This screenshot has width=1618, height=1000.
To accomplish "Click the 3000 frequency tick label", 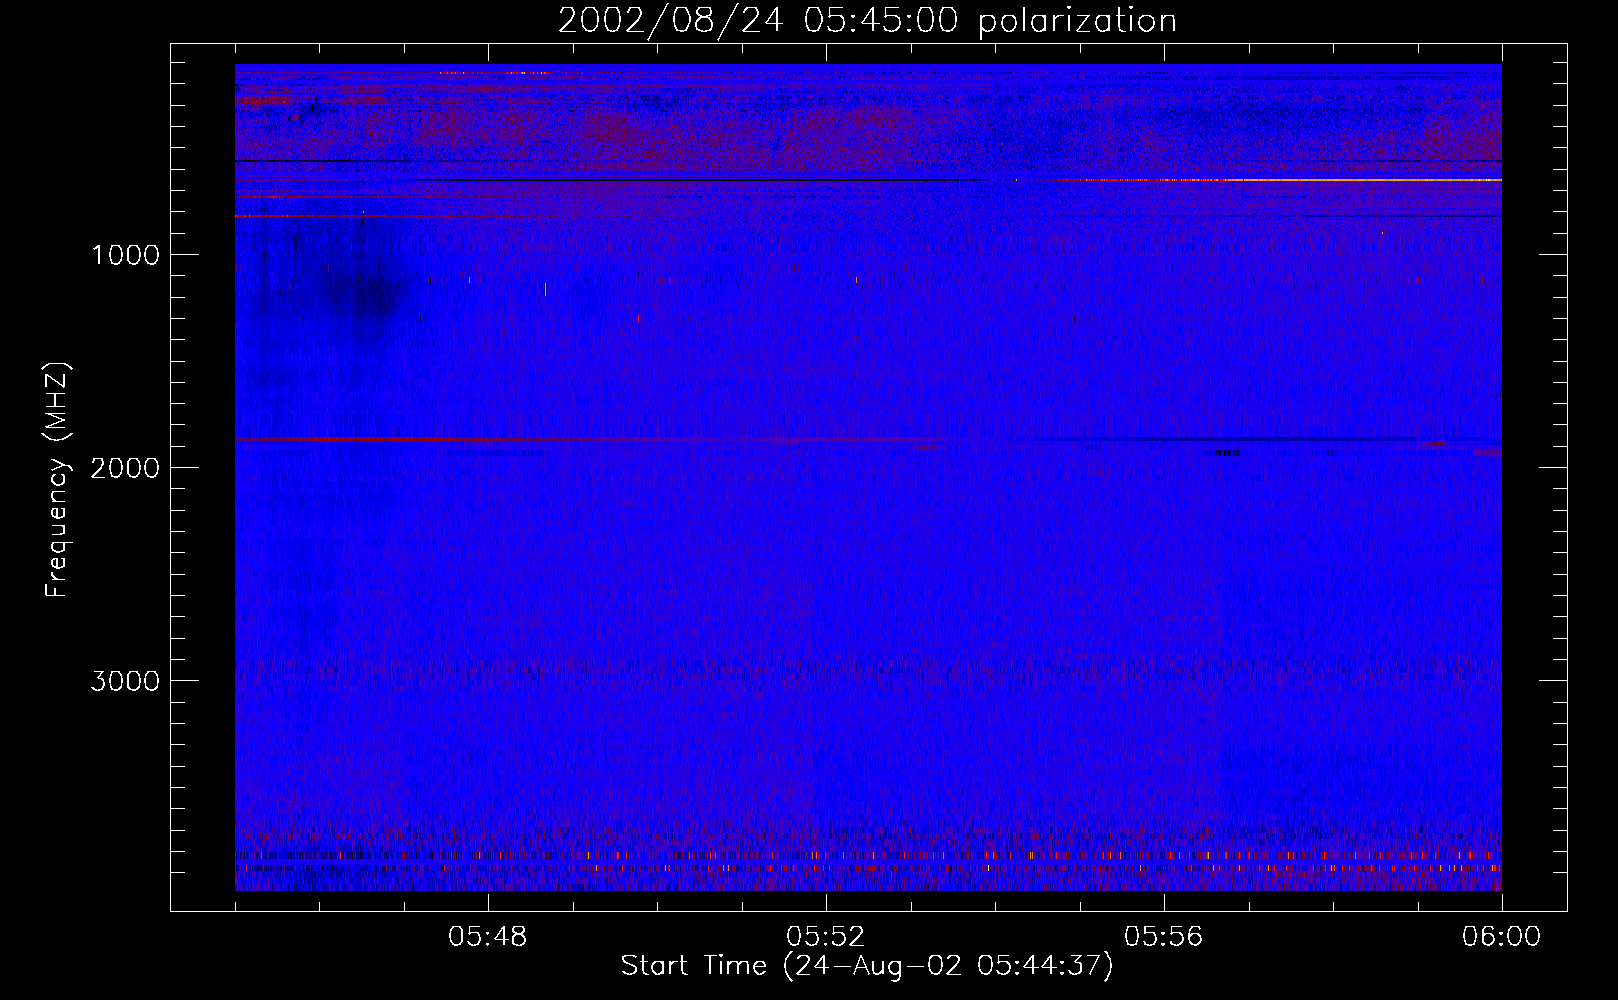I will pos(125,681).
